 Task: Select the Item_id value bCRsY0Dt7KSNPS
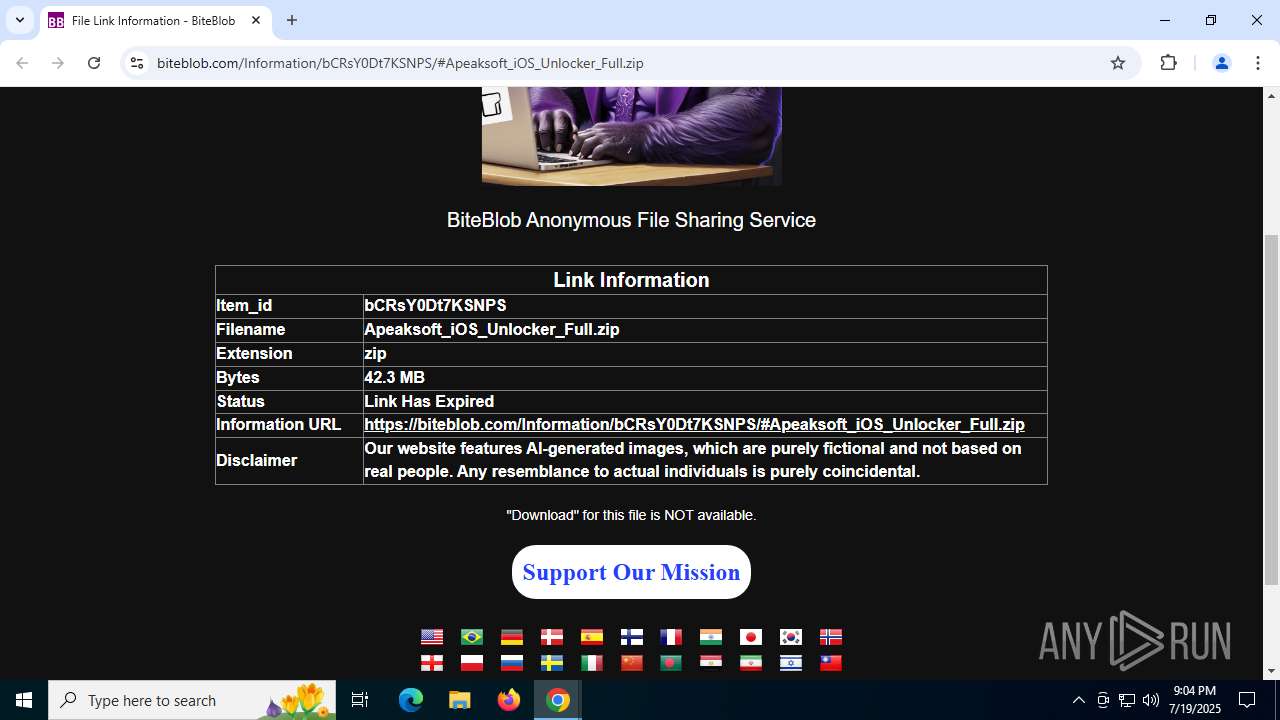[435, 306]
